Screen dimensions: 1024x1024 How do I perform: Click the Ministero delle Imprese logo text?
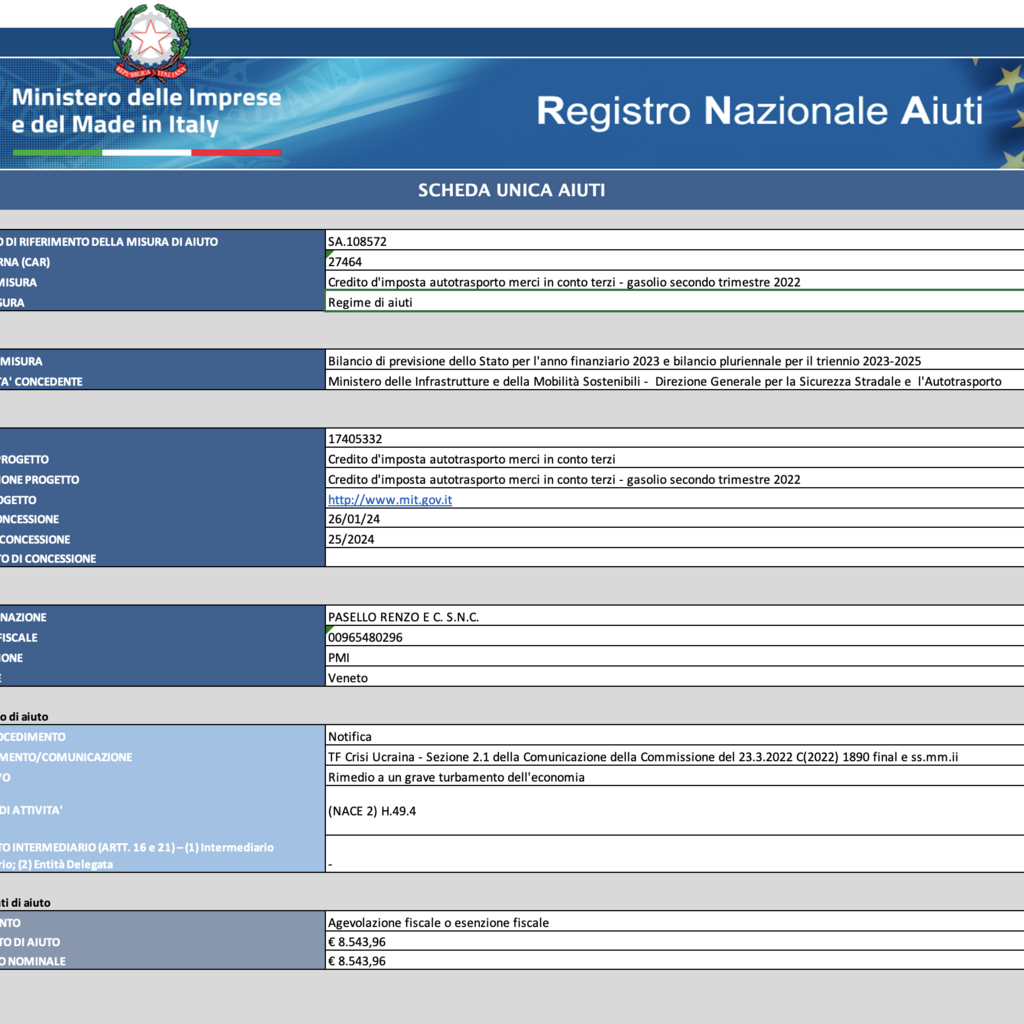coord(146,111)
